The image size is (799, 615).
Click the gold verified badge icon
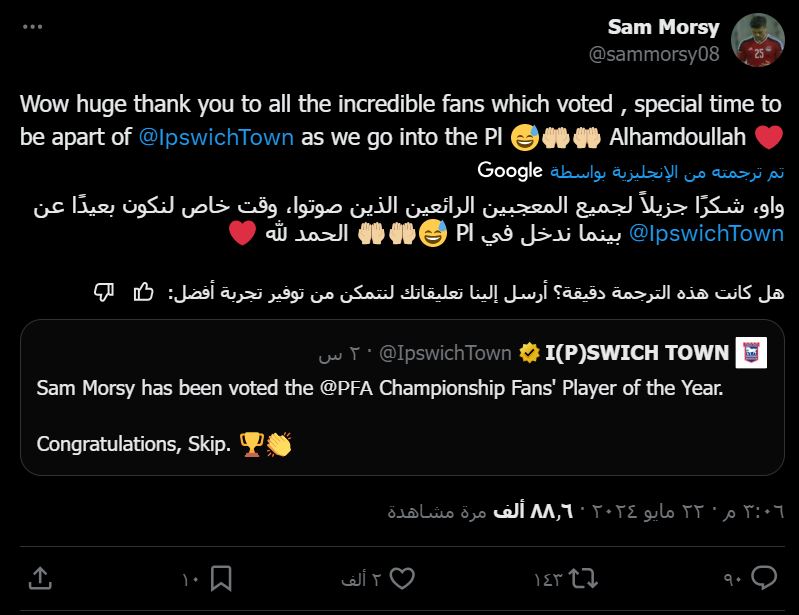coord(528,353)
